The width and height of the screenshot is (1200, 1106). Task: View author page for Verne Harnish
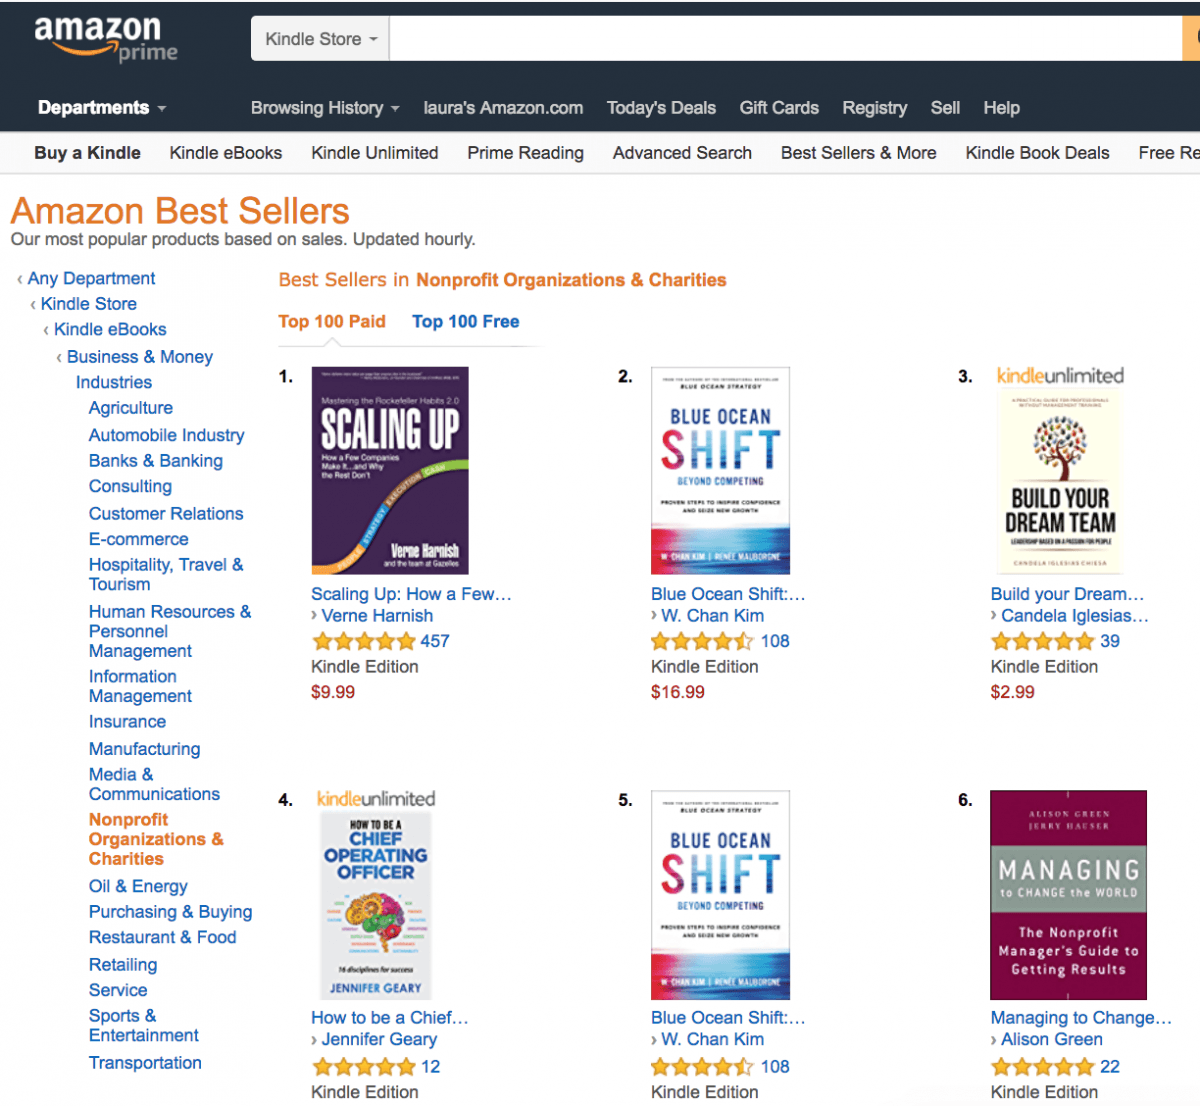pyautogui.click(x=376, y=615)
